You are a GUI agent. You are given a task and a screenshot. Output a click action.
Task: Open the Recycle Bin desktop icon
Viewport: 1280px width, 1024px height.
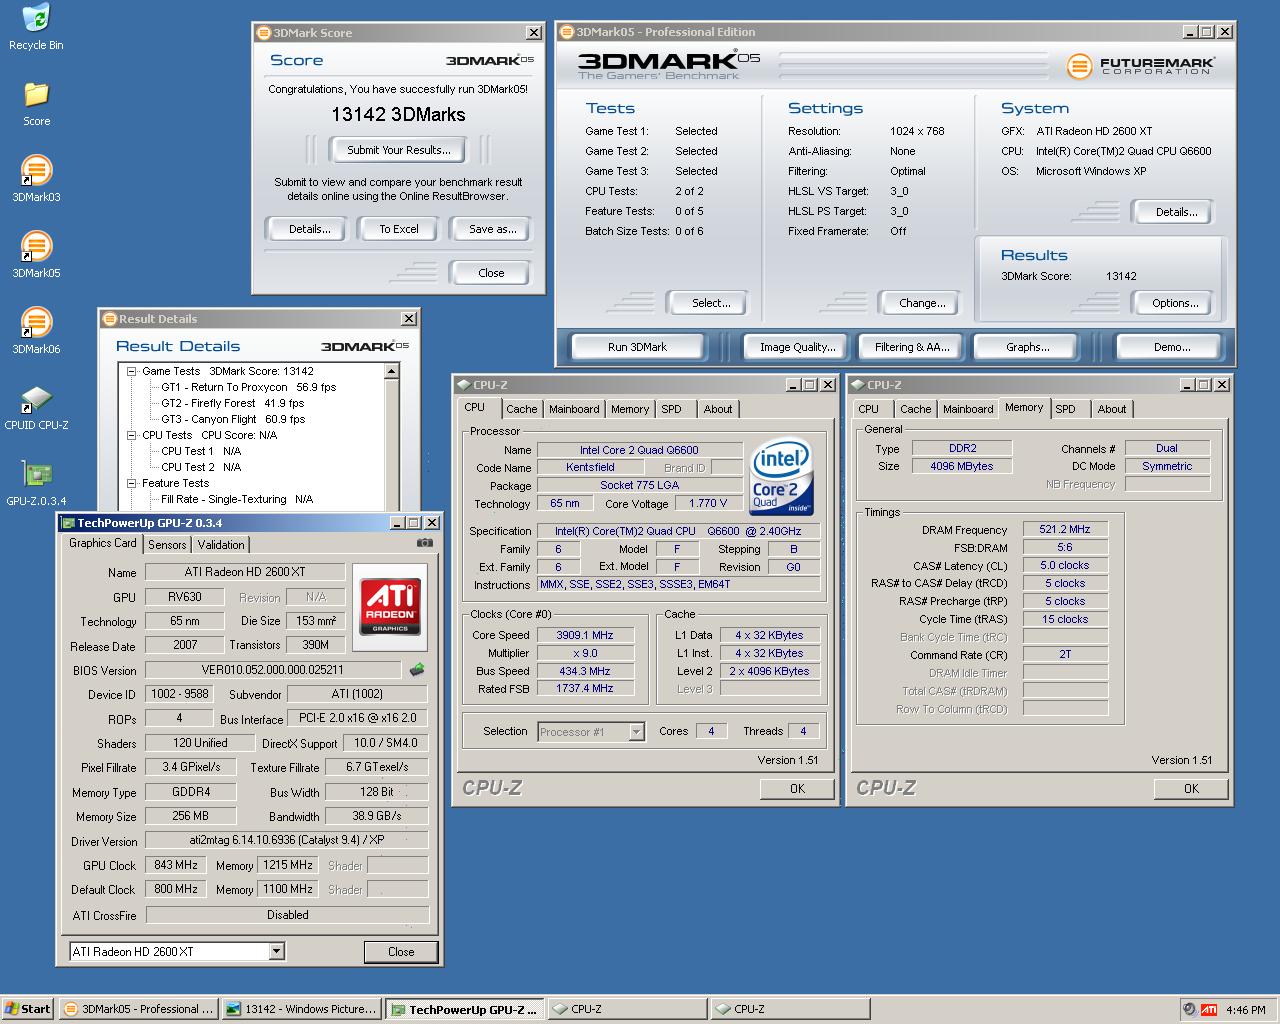(x=36, y=27)
